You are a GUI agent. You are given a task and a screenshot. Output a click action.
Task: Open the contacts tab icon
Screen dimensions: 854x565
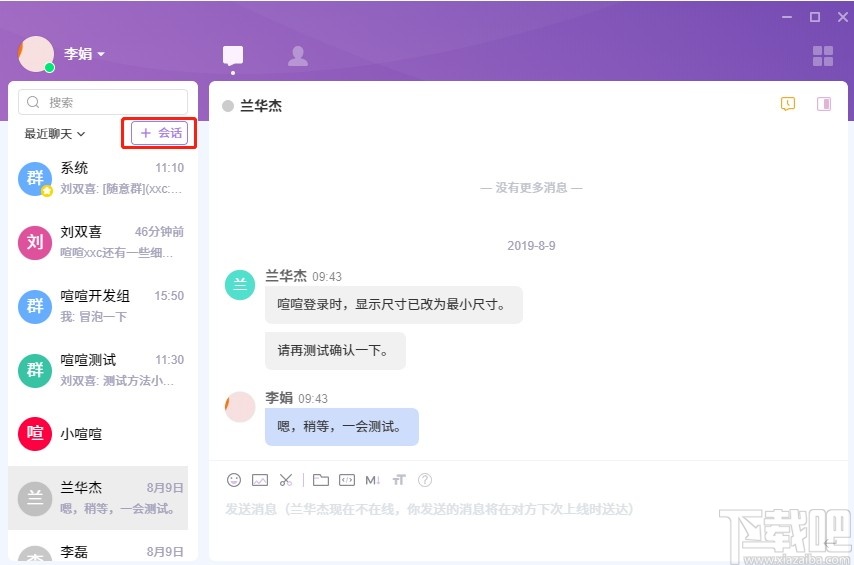click(x=297, y=56)
